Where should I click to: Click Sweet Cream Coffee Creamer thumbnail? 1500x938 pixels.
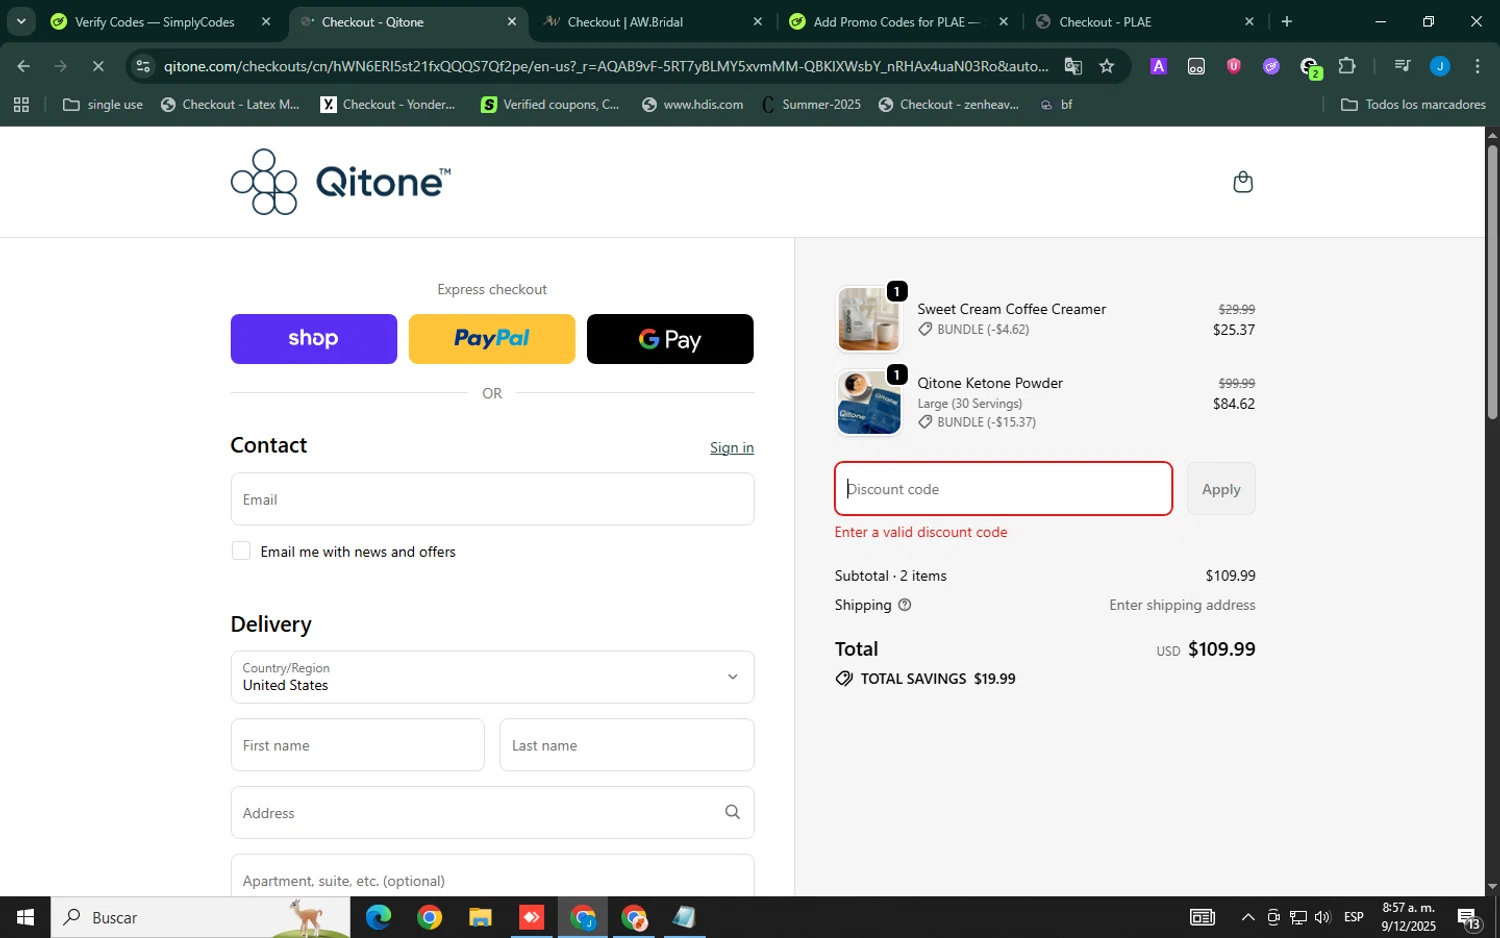(869, 320)
